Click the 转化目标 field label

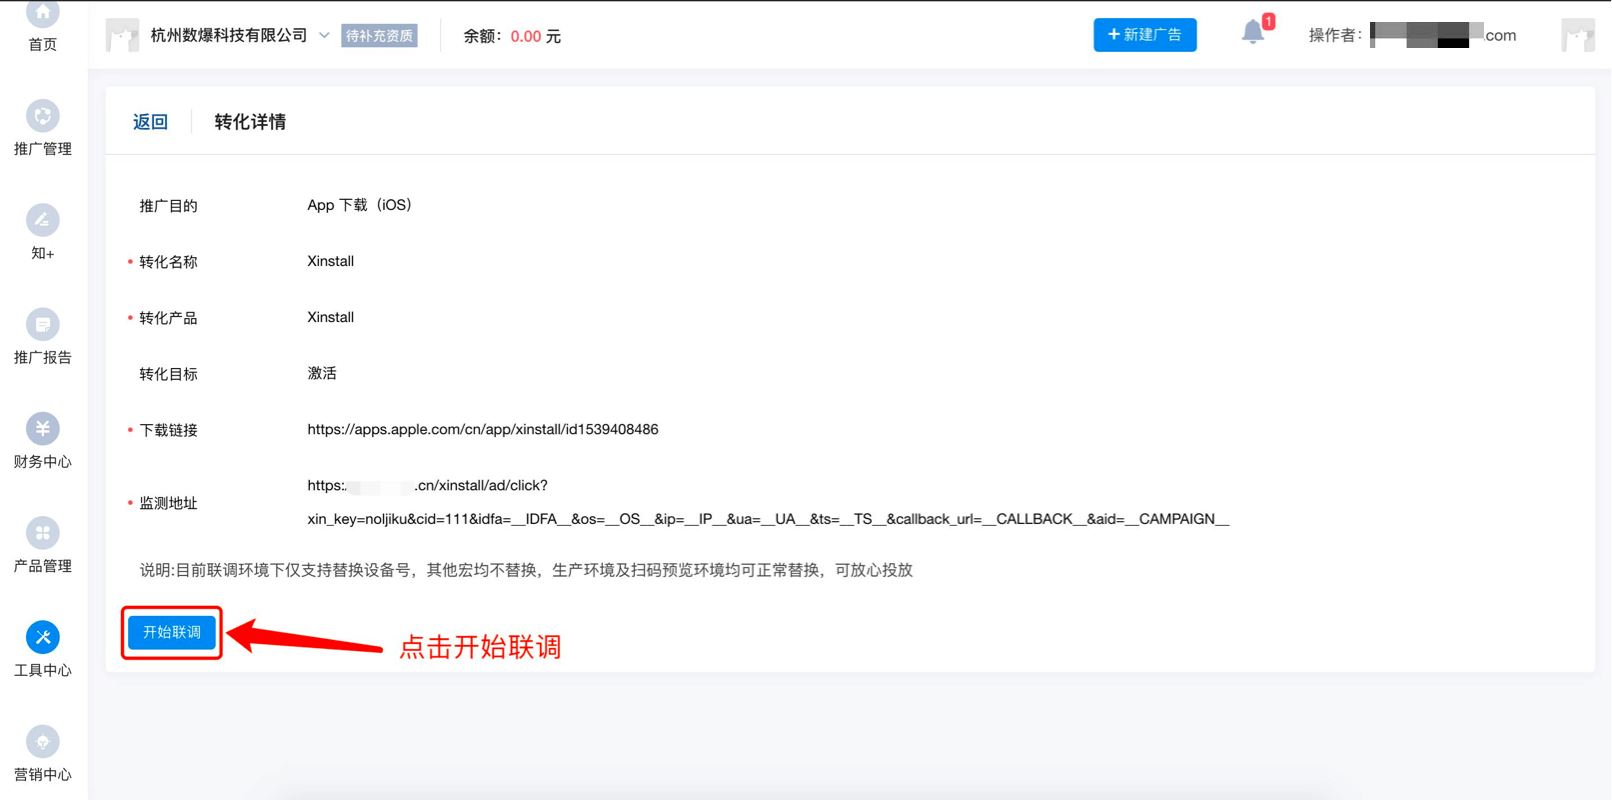point(168,374)
